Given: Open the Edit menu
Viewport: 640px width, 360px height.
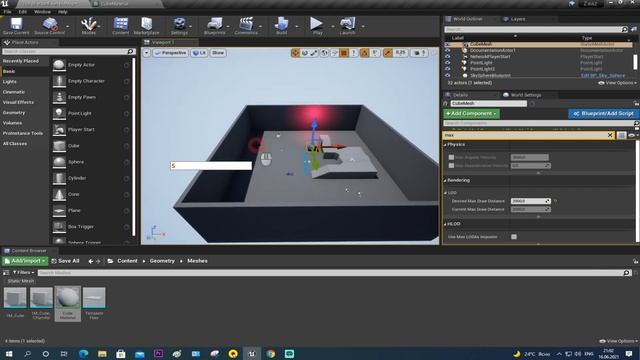Looking at the screenshot, I should pyautogui.click(x=23, y=12).
